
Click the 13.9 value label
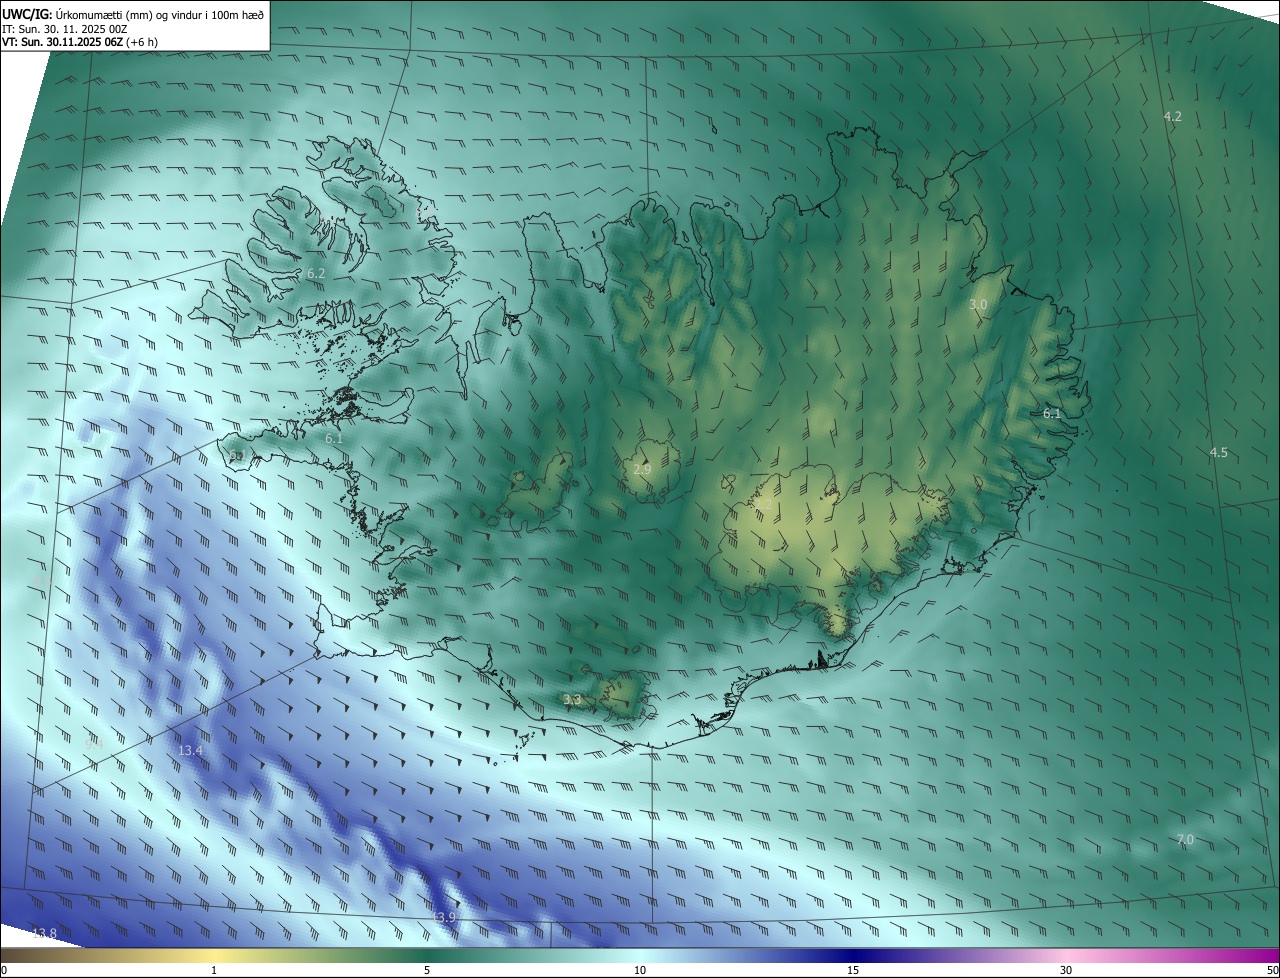pyautogui.click(x=444, y=917)
